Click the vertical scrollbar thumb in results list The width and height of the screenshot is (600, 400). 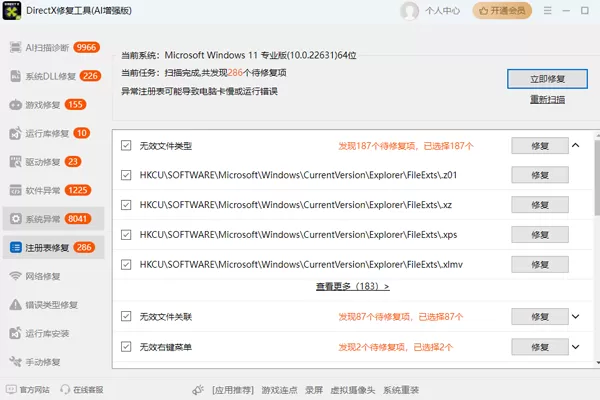pos(597,178)
